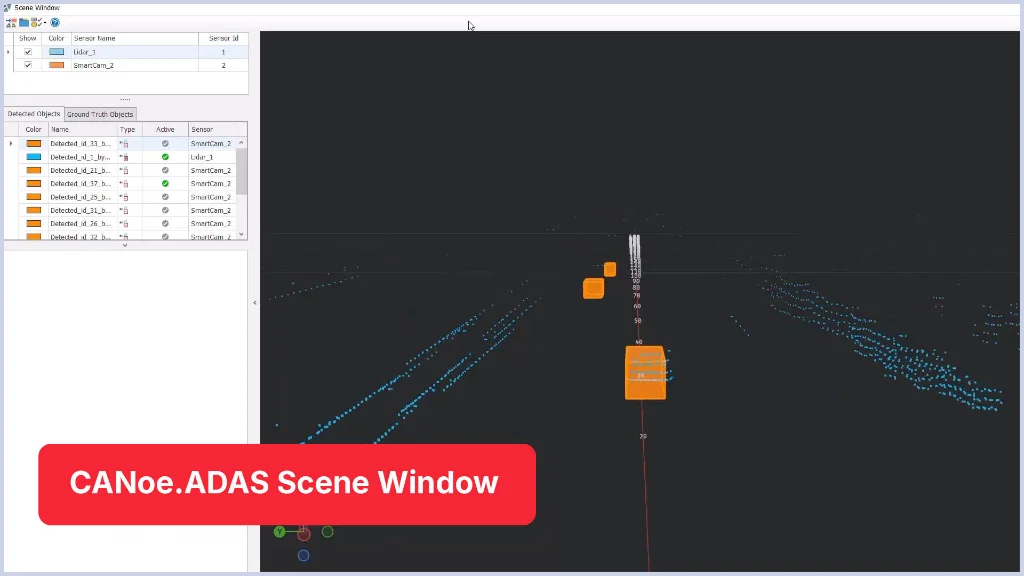Sort objects by Type column header

[129, 129]
